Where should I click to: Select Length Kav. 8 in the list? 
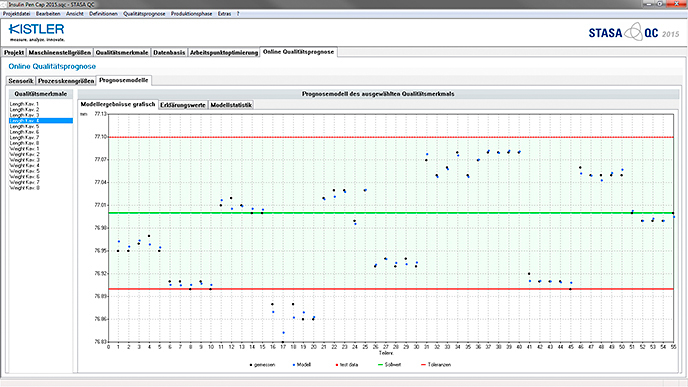[41, 143]
